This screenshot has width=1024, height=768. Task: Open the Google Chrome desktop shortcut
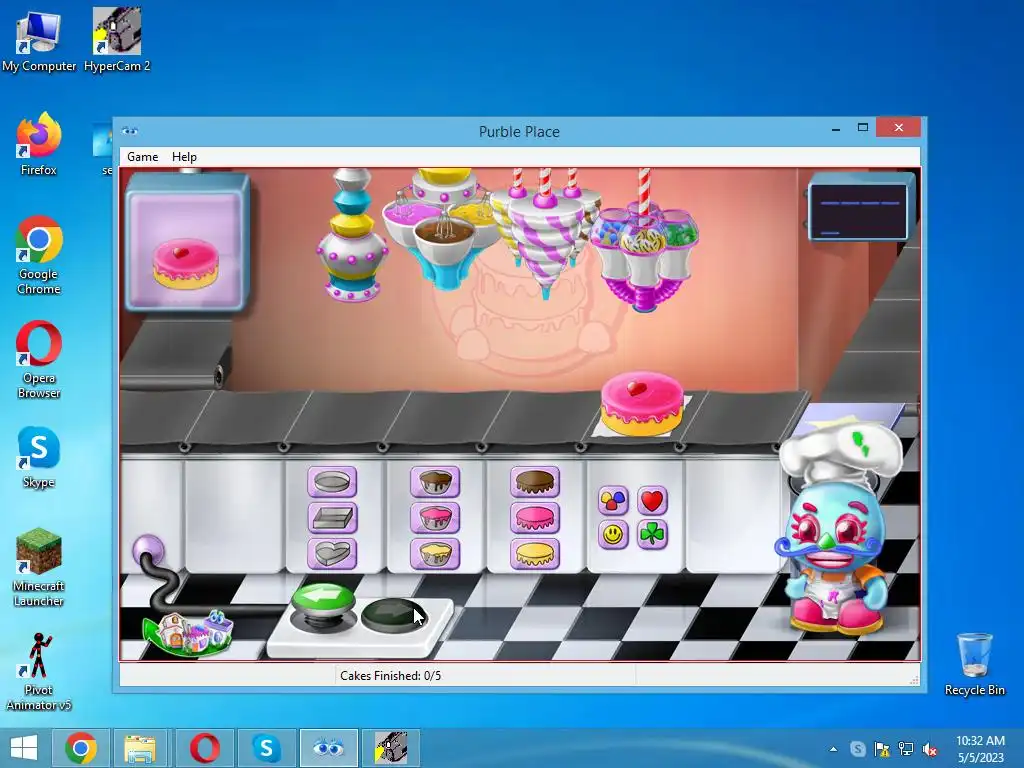click(39, 255)
